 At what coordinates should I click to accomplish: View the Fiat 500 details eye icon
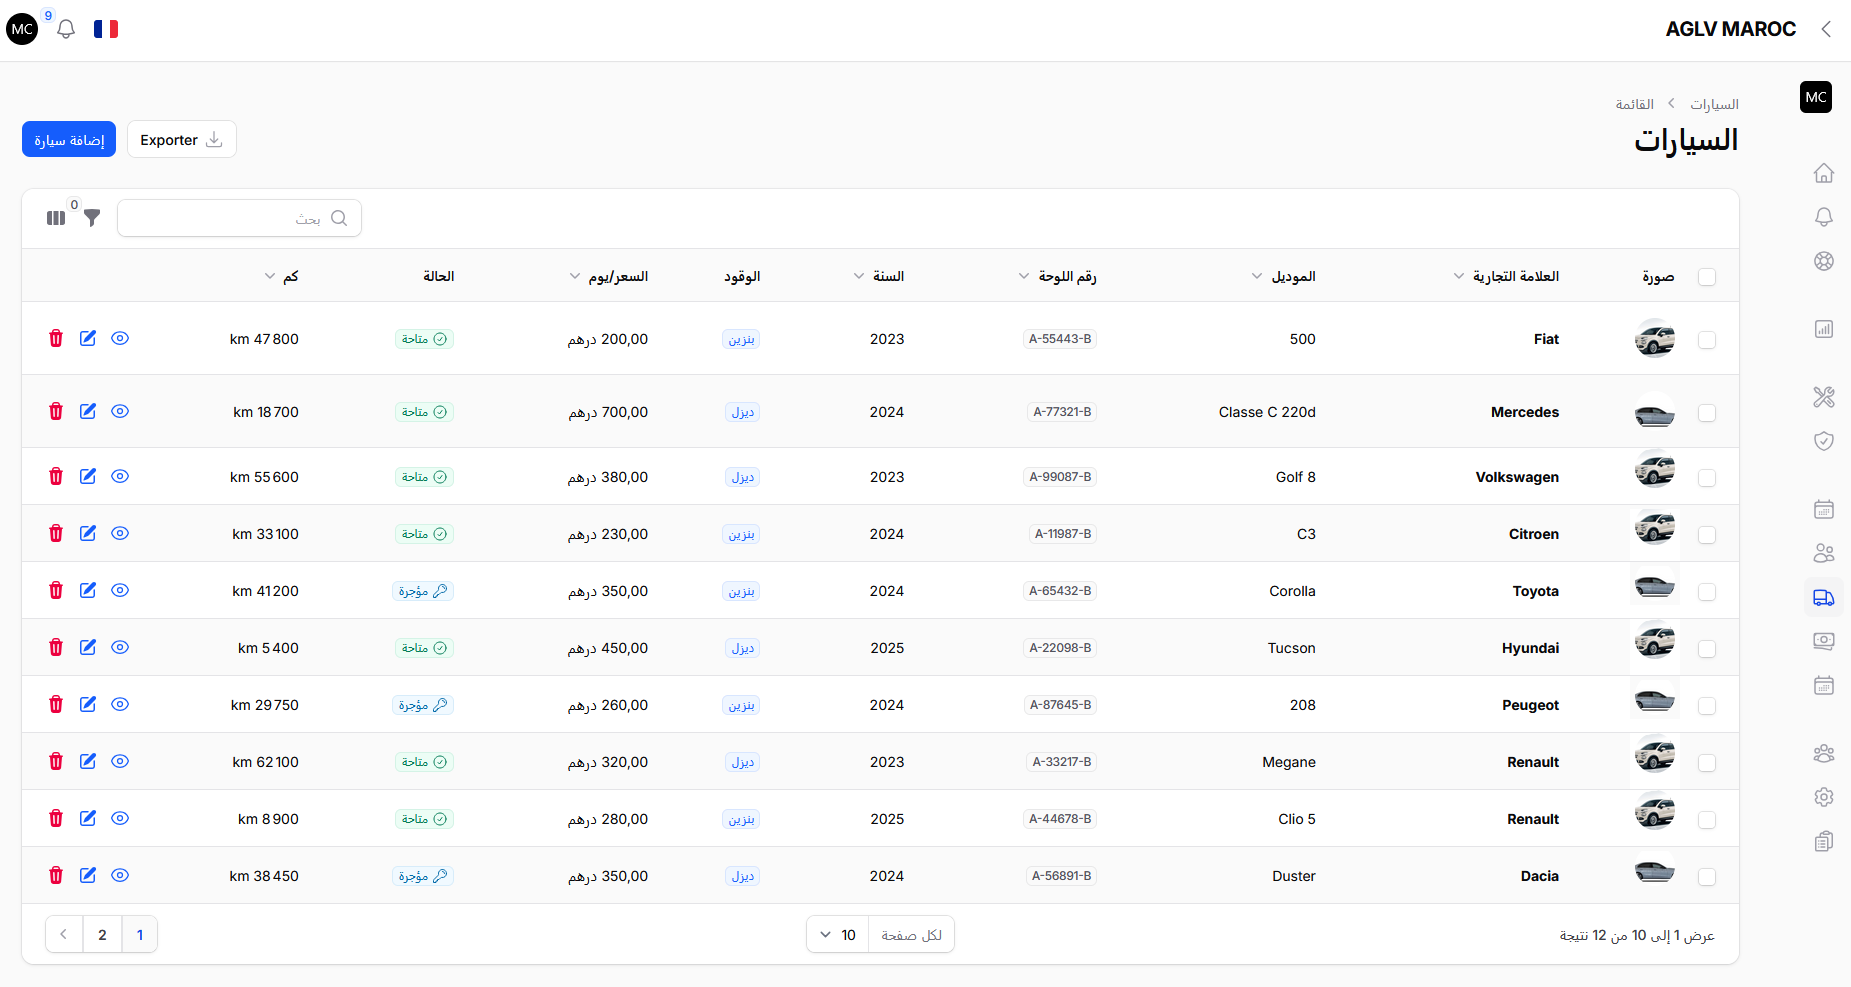(x=120, y=338)
